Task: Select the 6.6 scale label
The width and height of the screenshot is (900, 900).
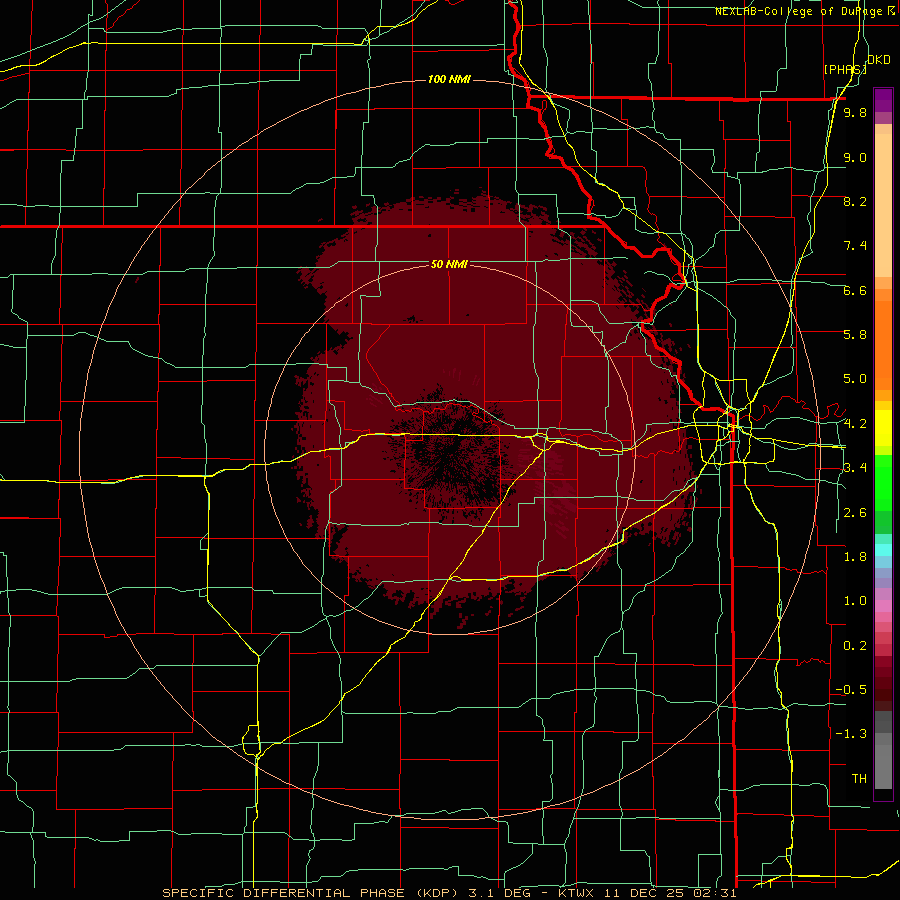Action: (x=855, y=290)
